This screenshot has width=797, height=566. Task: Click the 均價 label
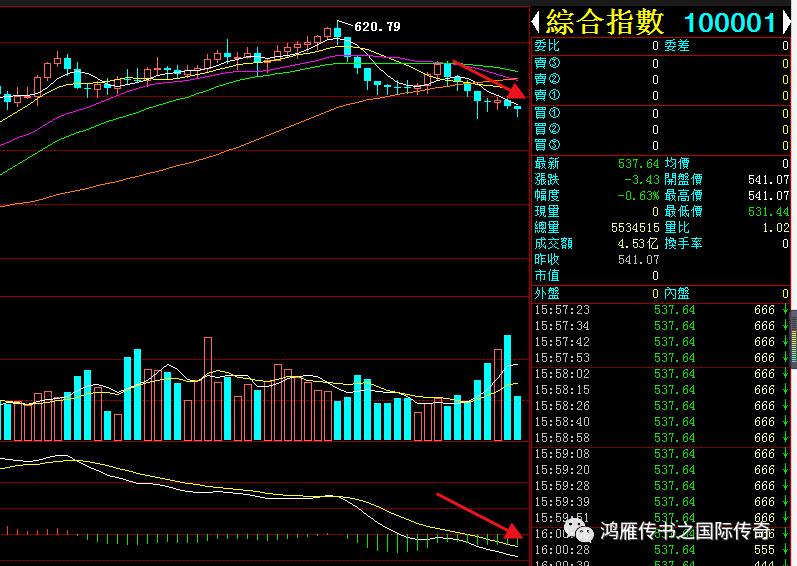677,164
